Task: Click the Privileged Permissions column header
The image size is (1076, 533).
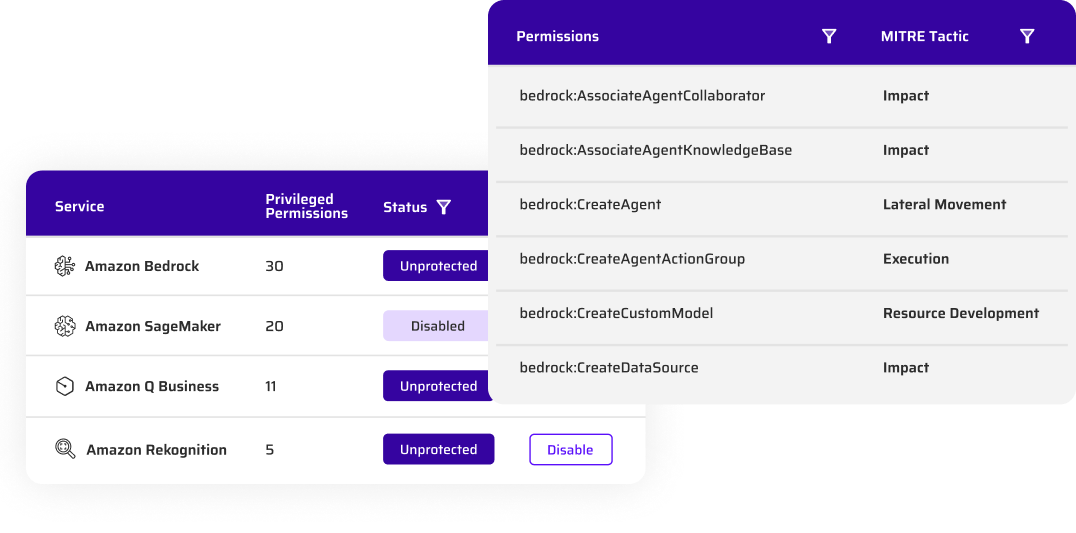Action: (x=307, y=206)
